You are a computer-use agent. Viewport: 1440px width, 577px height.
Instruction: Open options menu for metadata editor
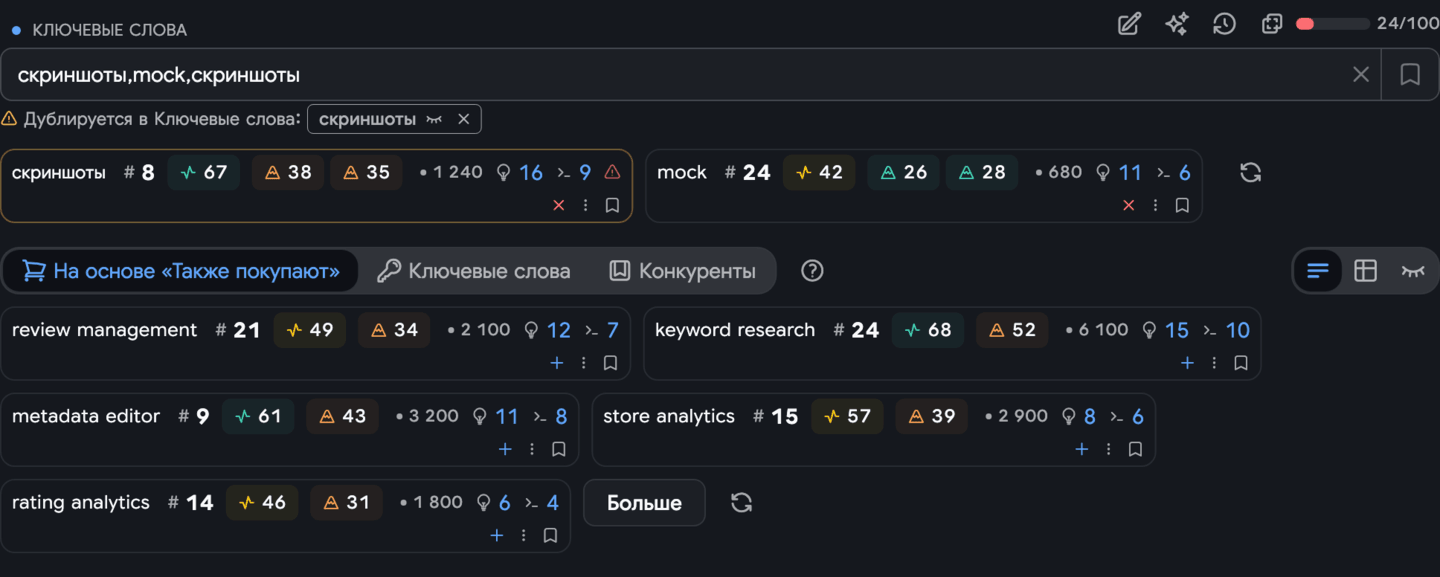(532, 449)
